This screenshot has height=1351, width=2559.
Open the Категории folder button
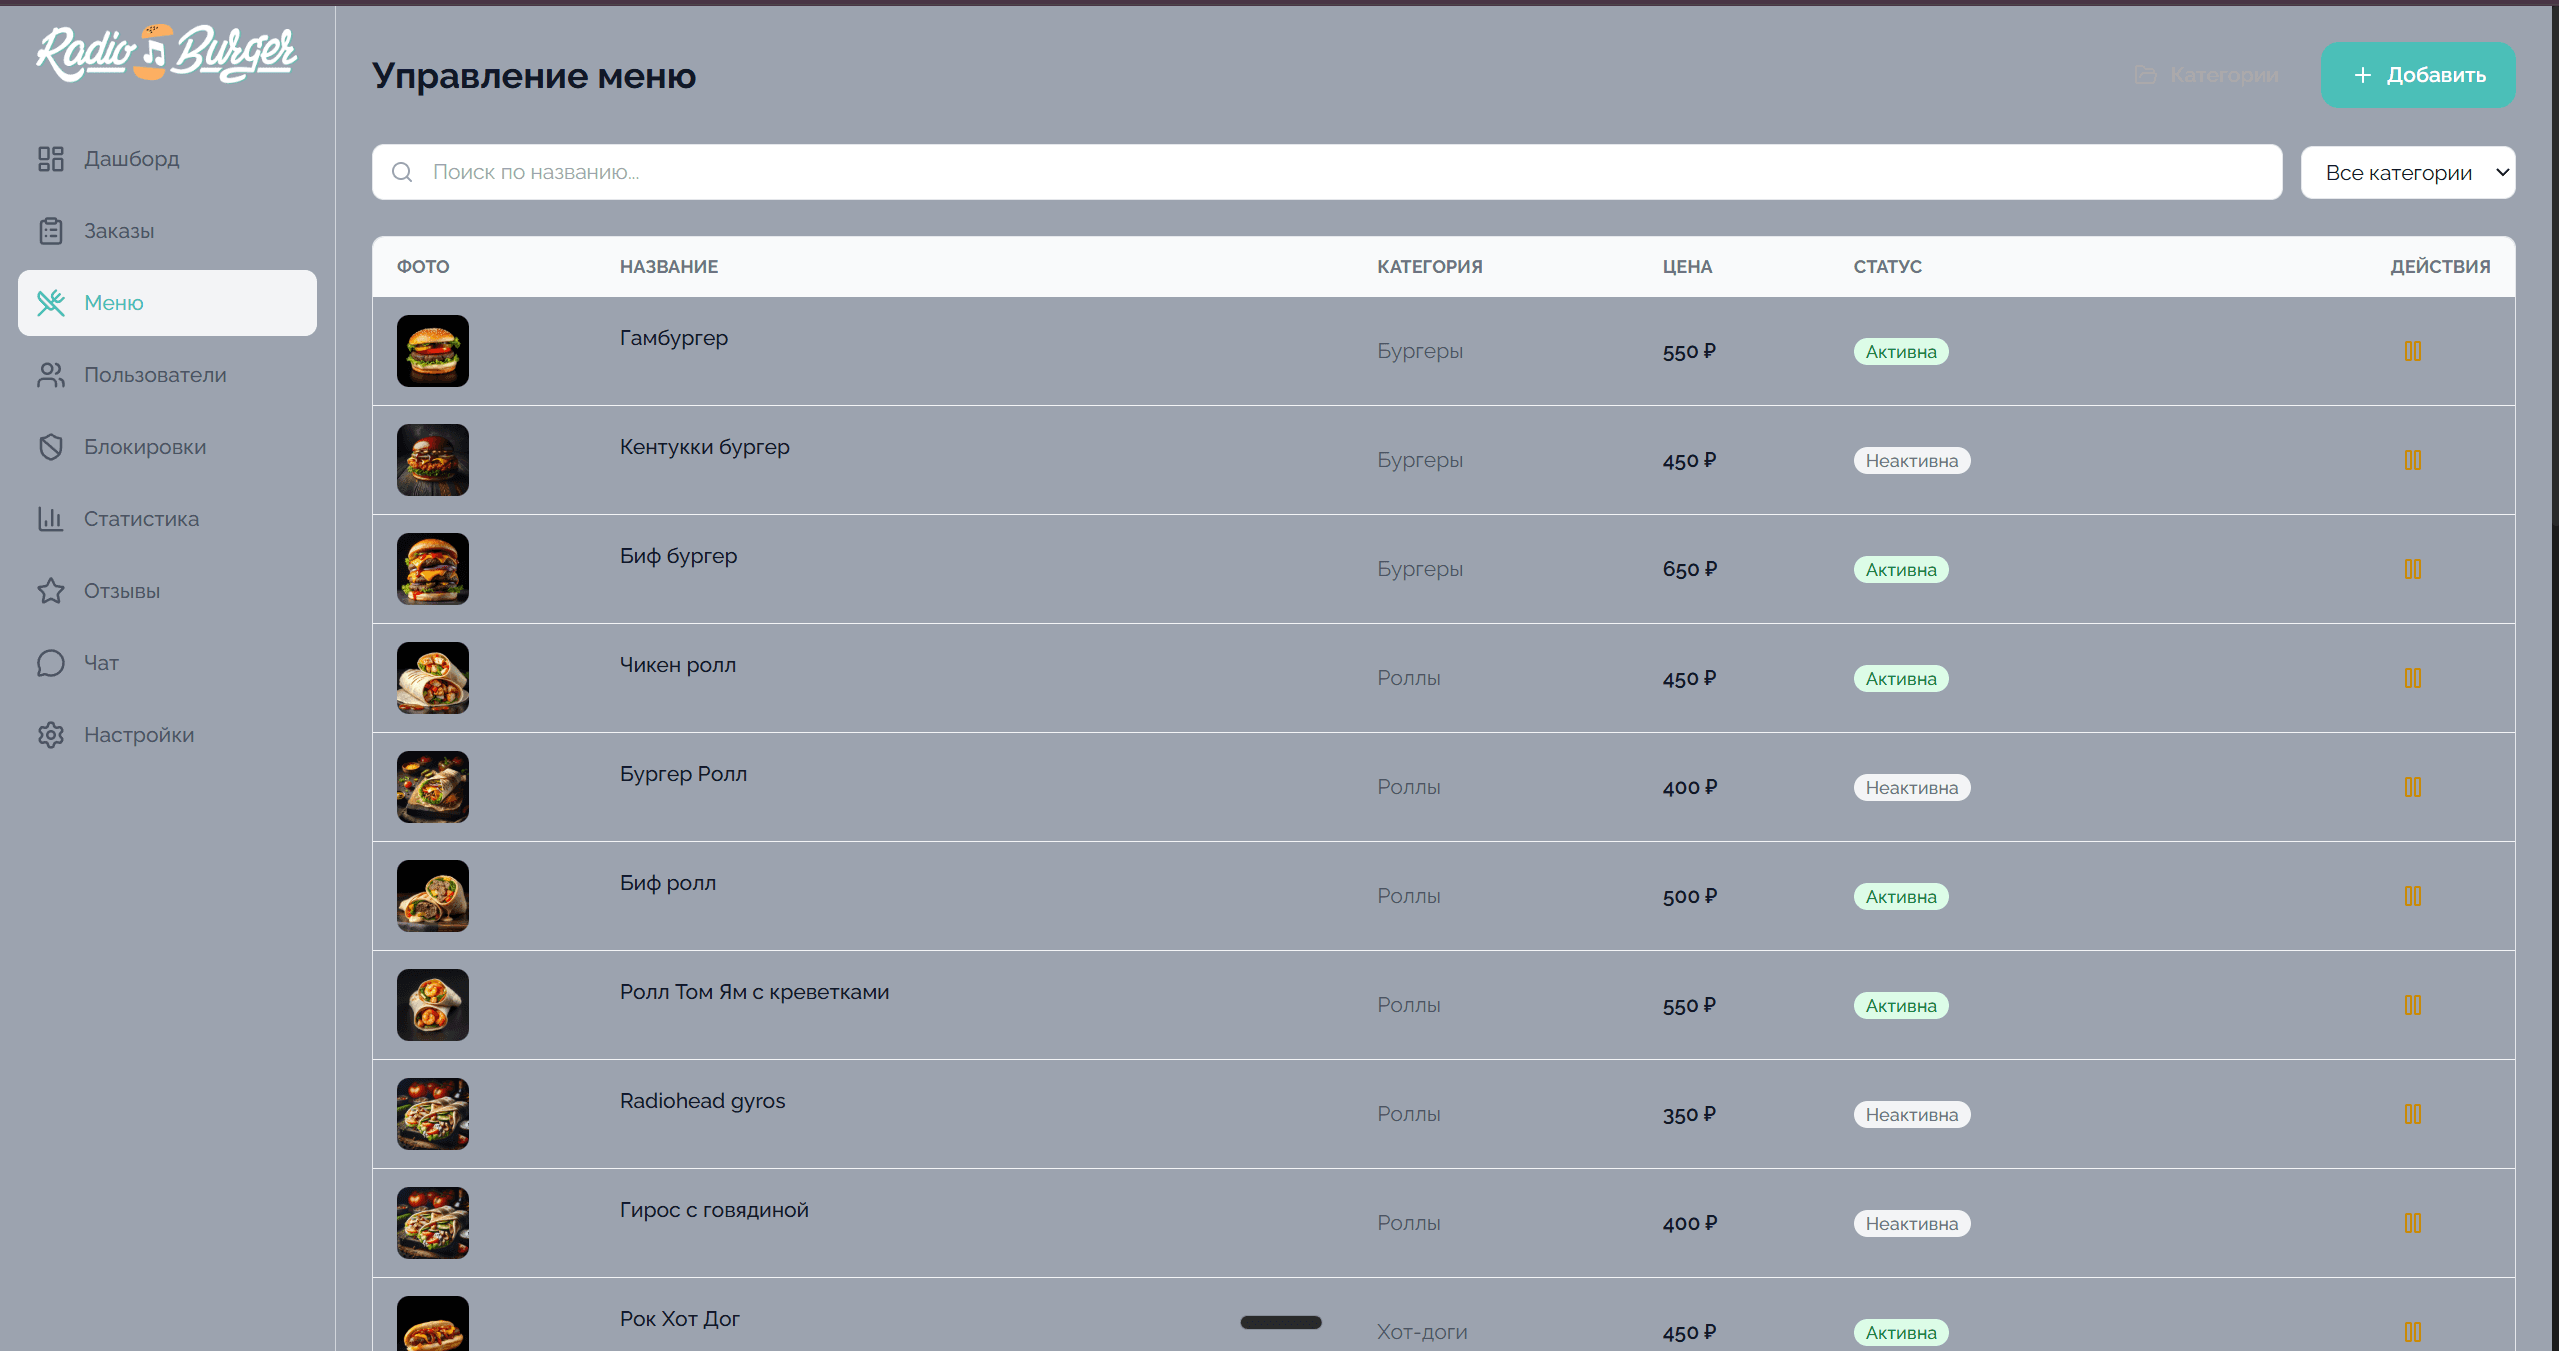tap(2206, 75)
